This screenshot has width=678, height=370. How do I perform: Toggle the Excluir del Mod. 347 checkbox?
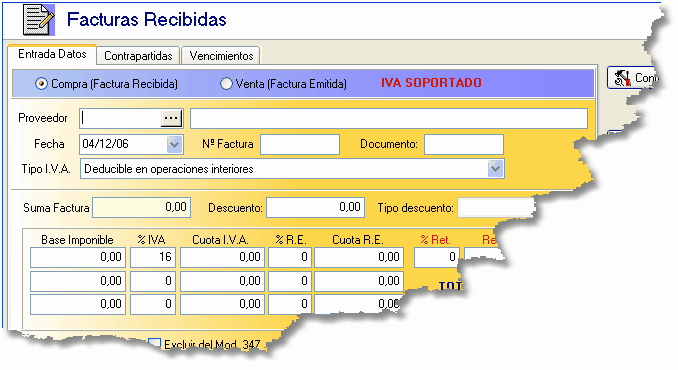point(154,344)
